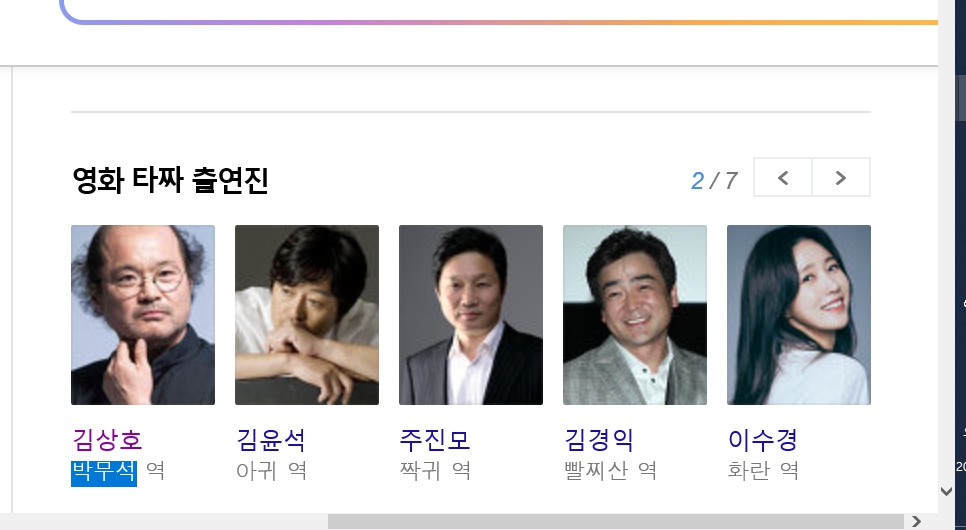This screenshot has height=530, width=966.
Task: Click highlighted 박무석 role text
Action: tap(104, 472)
